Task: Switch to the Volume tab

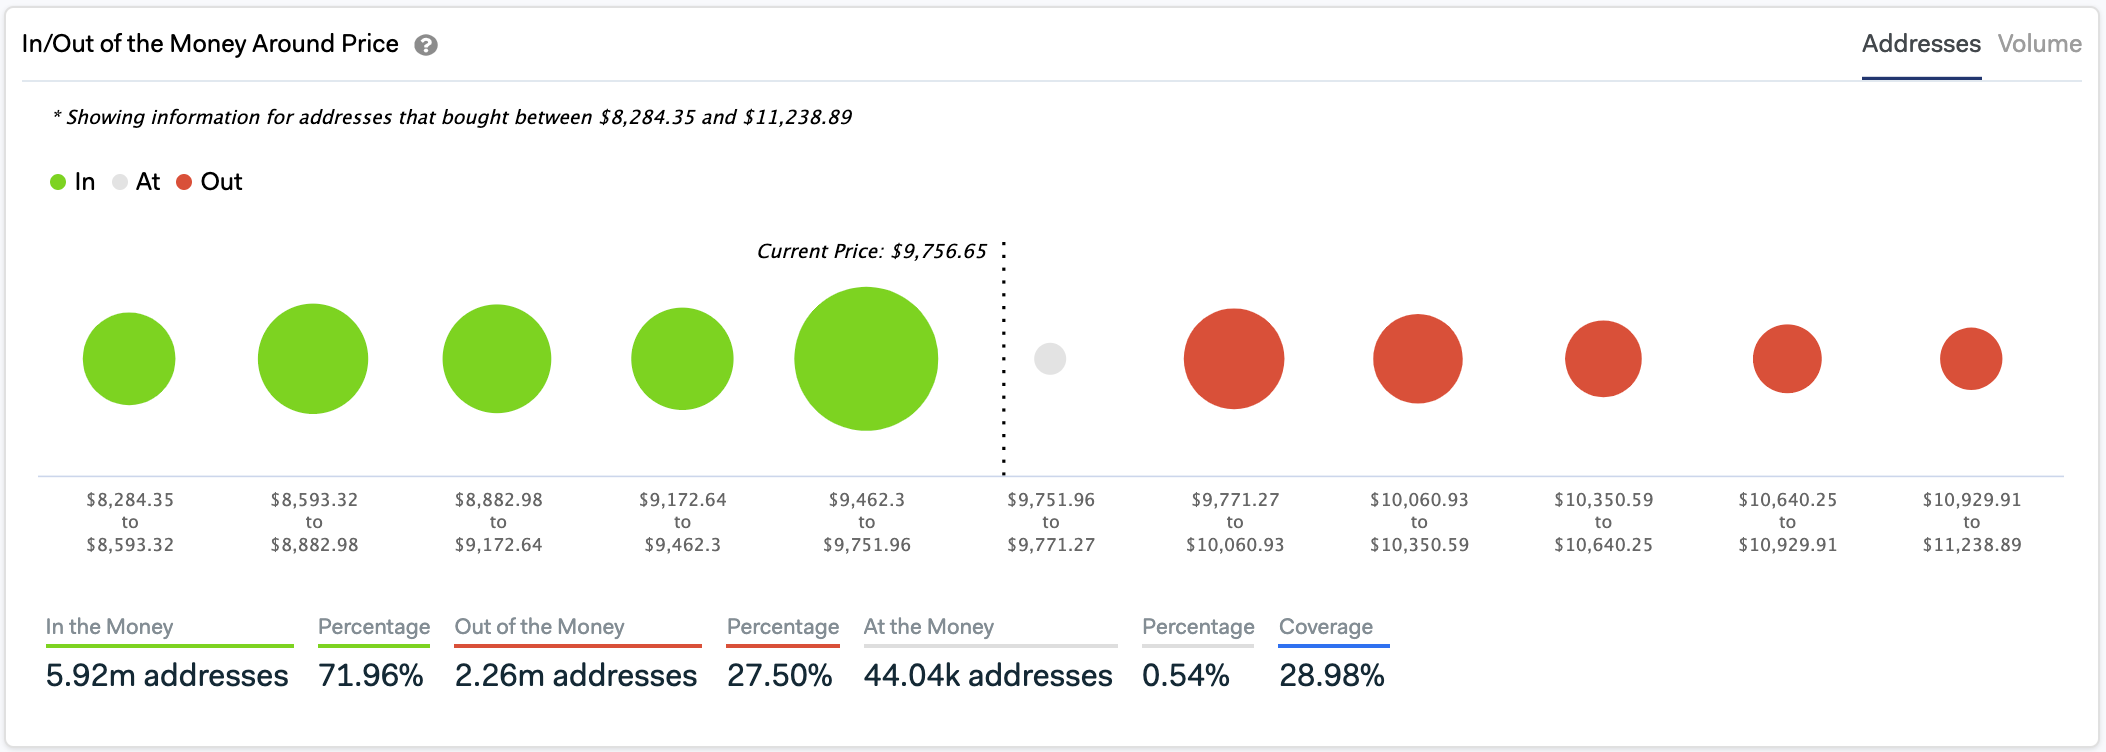Action: (x=2039, y=44)
